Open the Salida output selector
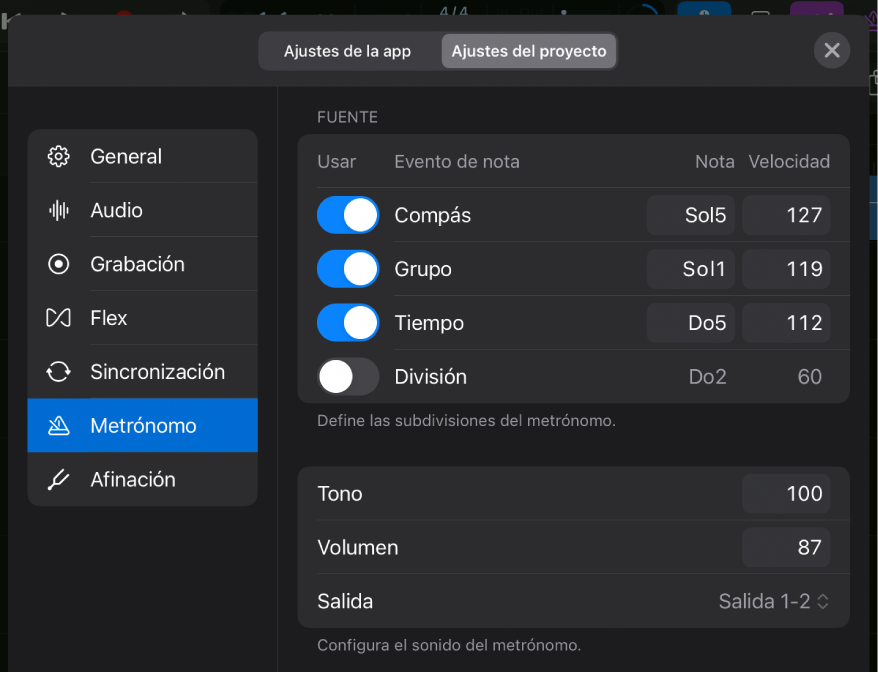 (x=770, y=601)
